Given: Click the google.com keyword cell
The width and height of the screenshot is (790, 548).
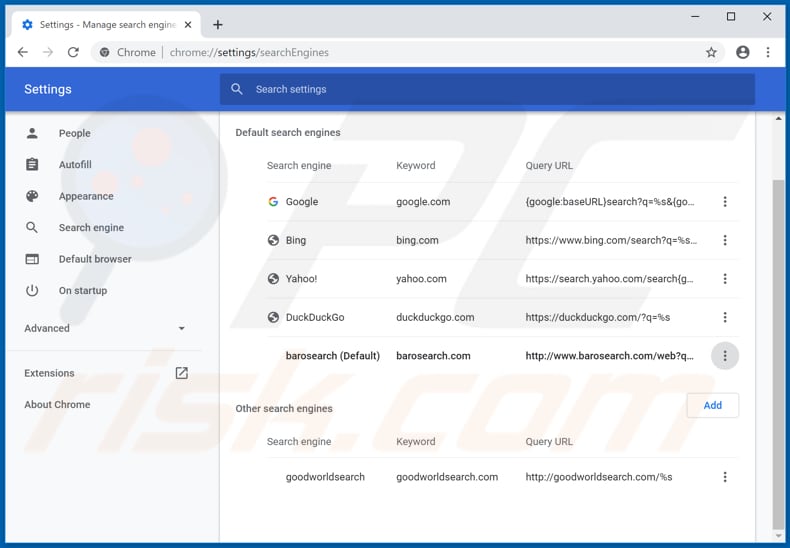Looking at the screenshot, I should [423, 202].
